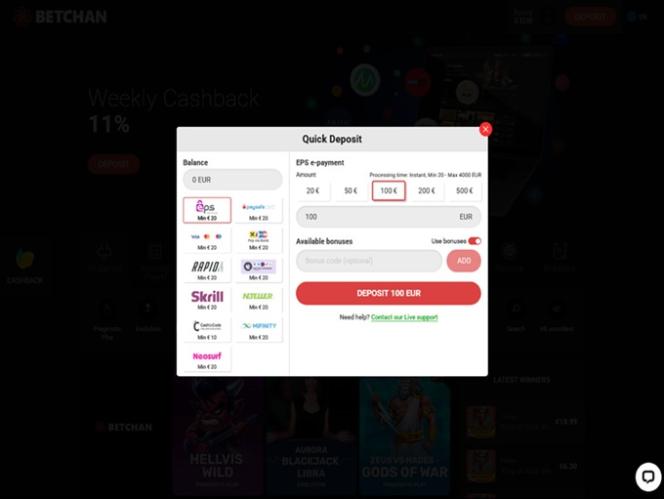664x499 pixels.
Task: Select the MiFinity payment option
Action: tap(259, 330)
